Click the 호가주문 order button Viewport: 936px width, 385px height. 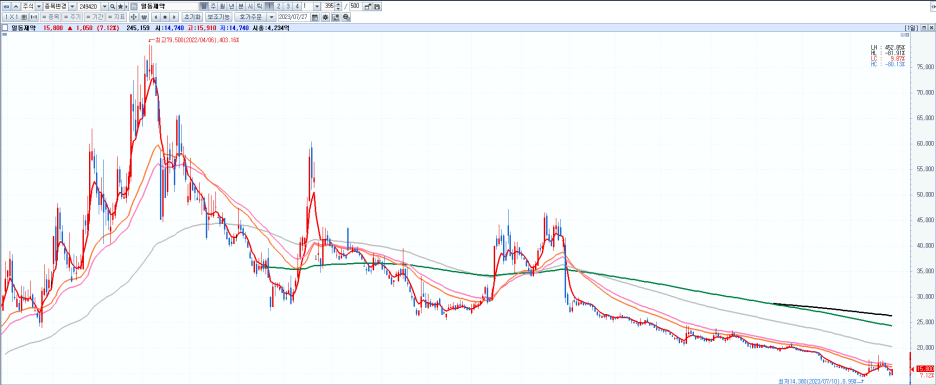(x=250, y=17)
